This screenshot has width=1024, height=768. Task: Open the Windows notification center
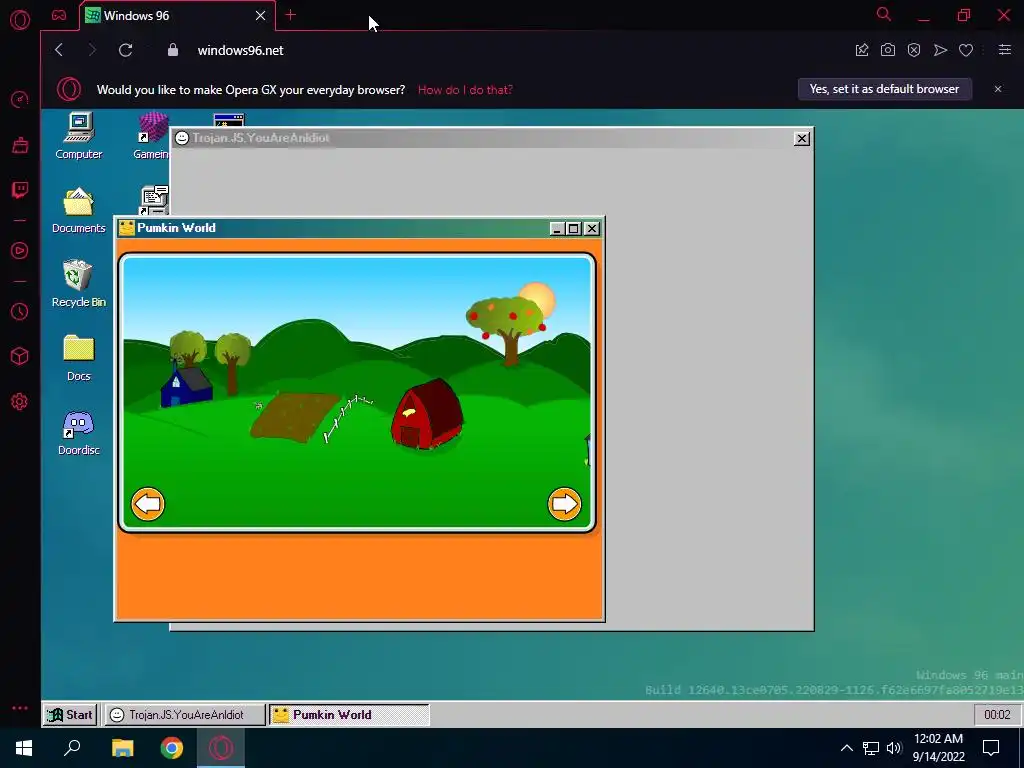[991, 748]
